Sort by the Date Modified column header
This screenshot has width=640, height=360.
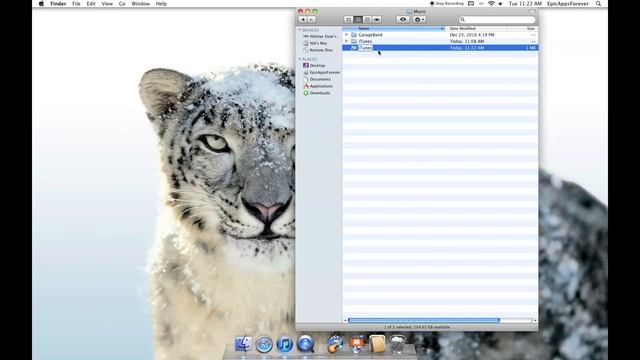coord(476,29)
